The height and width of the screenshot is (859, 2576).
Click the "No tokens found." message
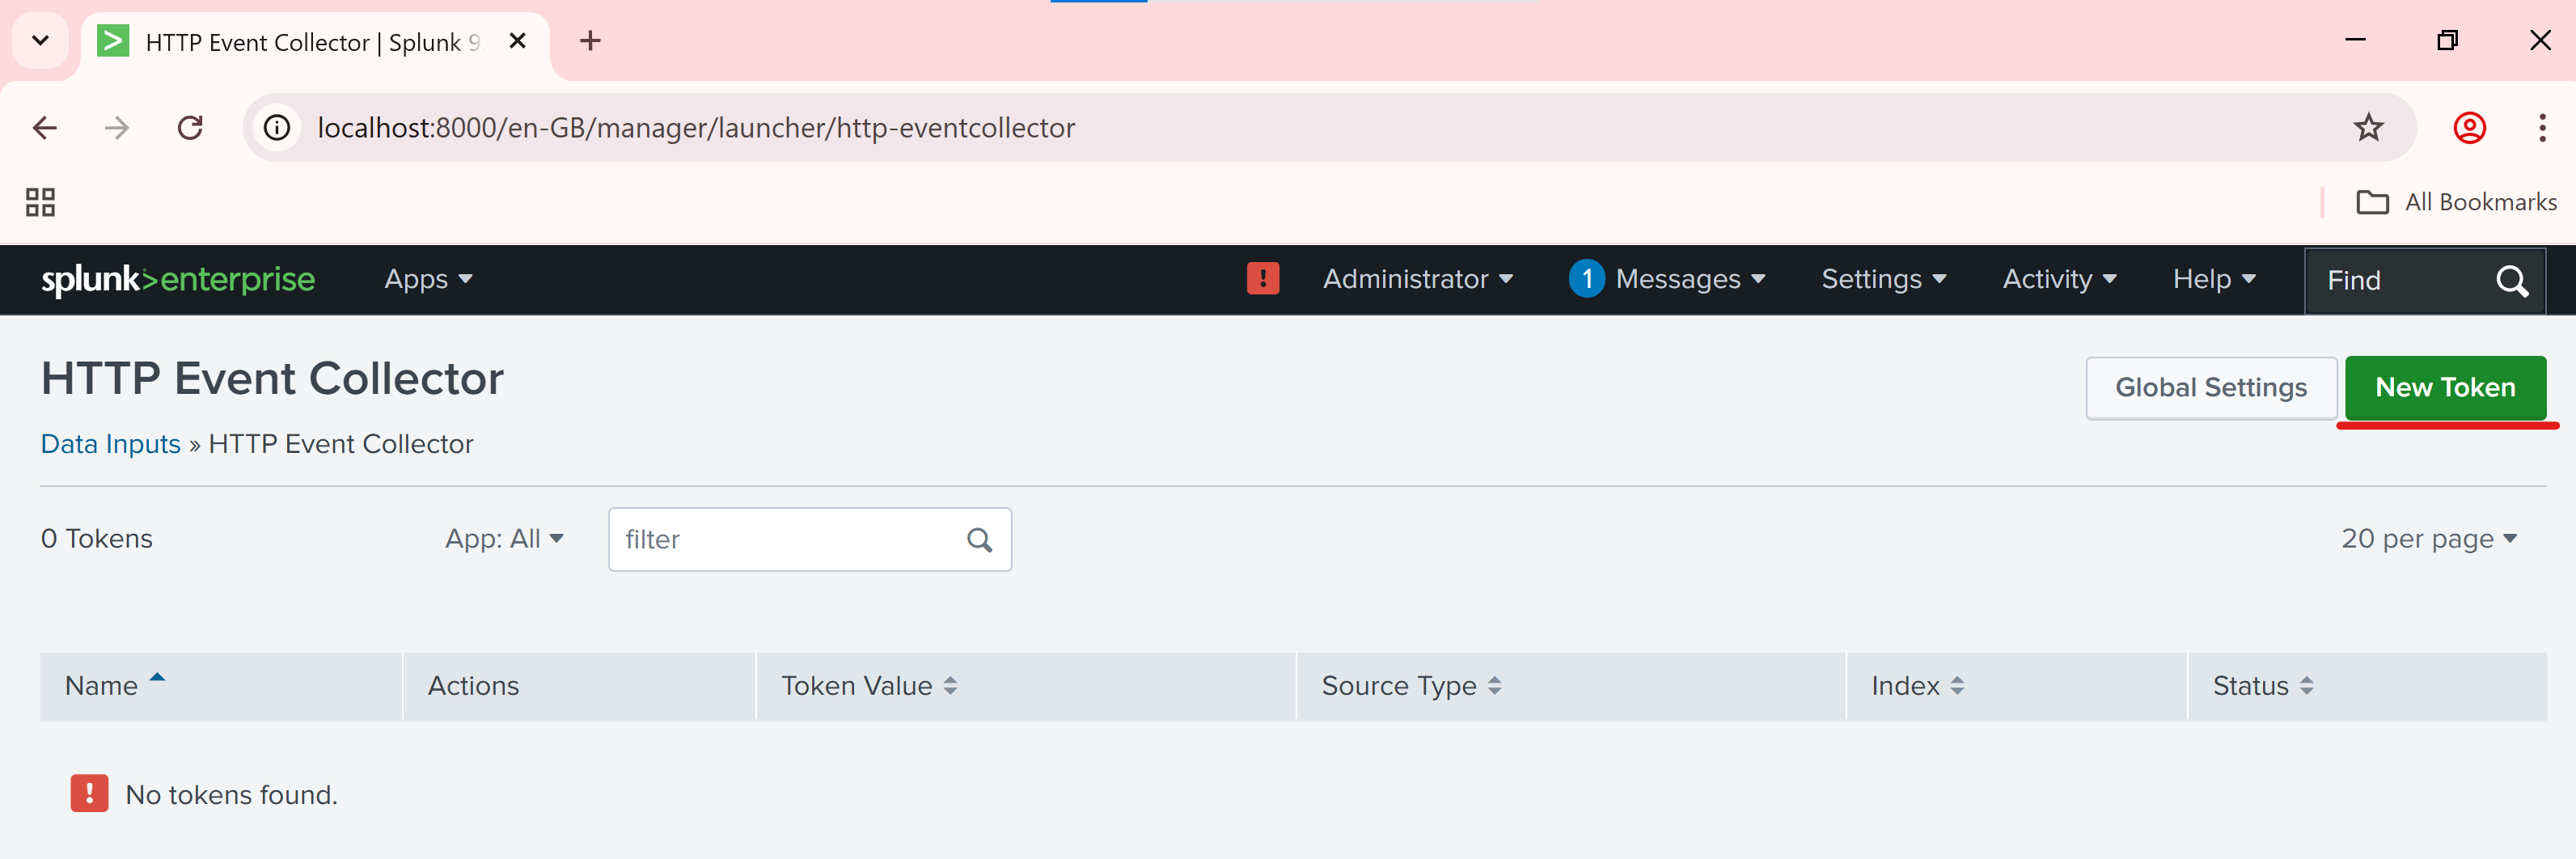coord(232,795)
